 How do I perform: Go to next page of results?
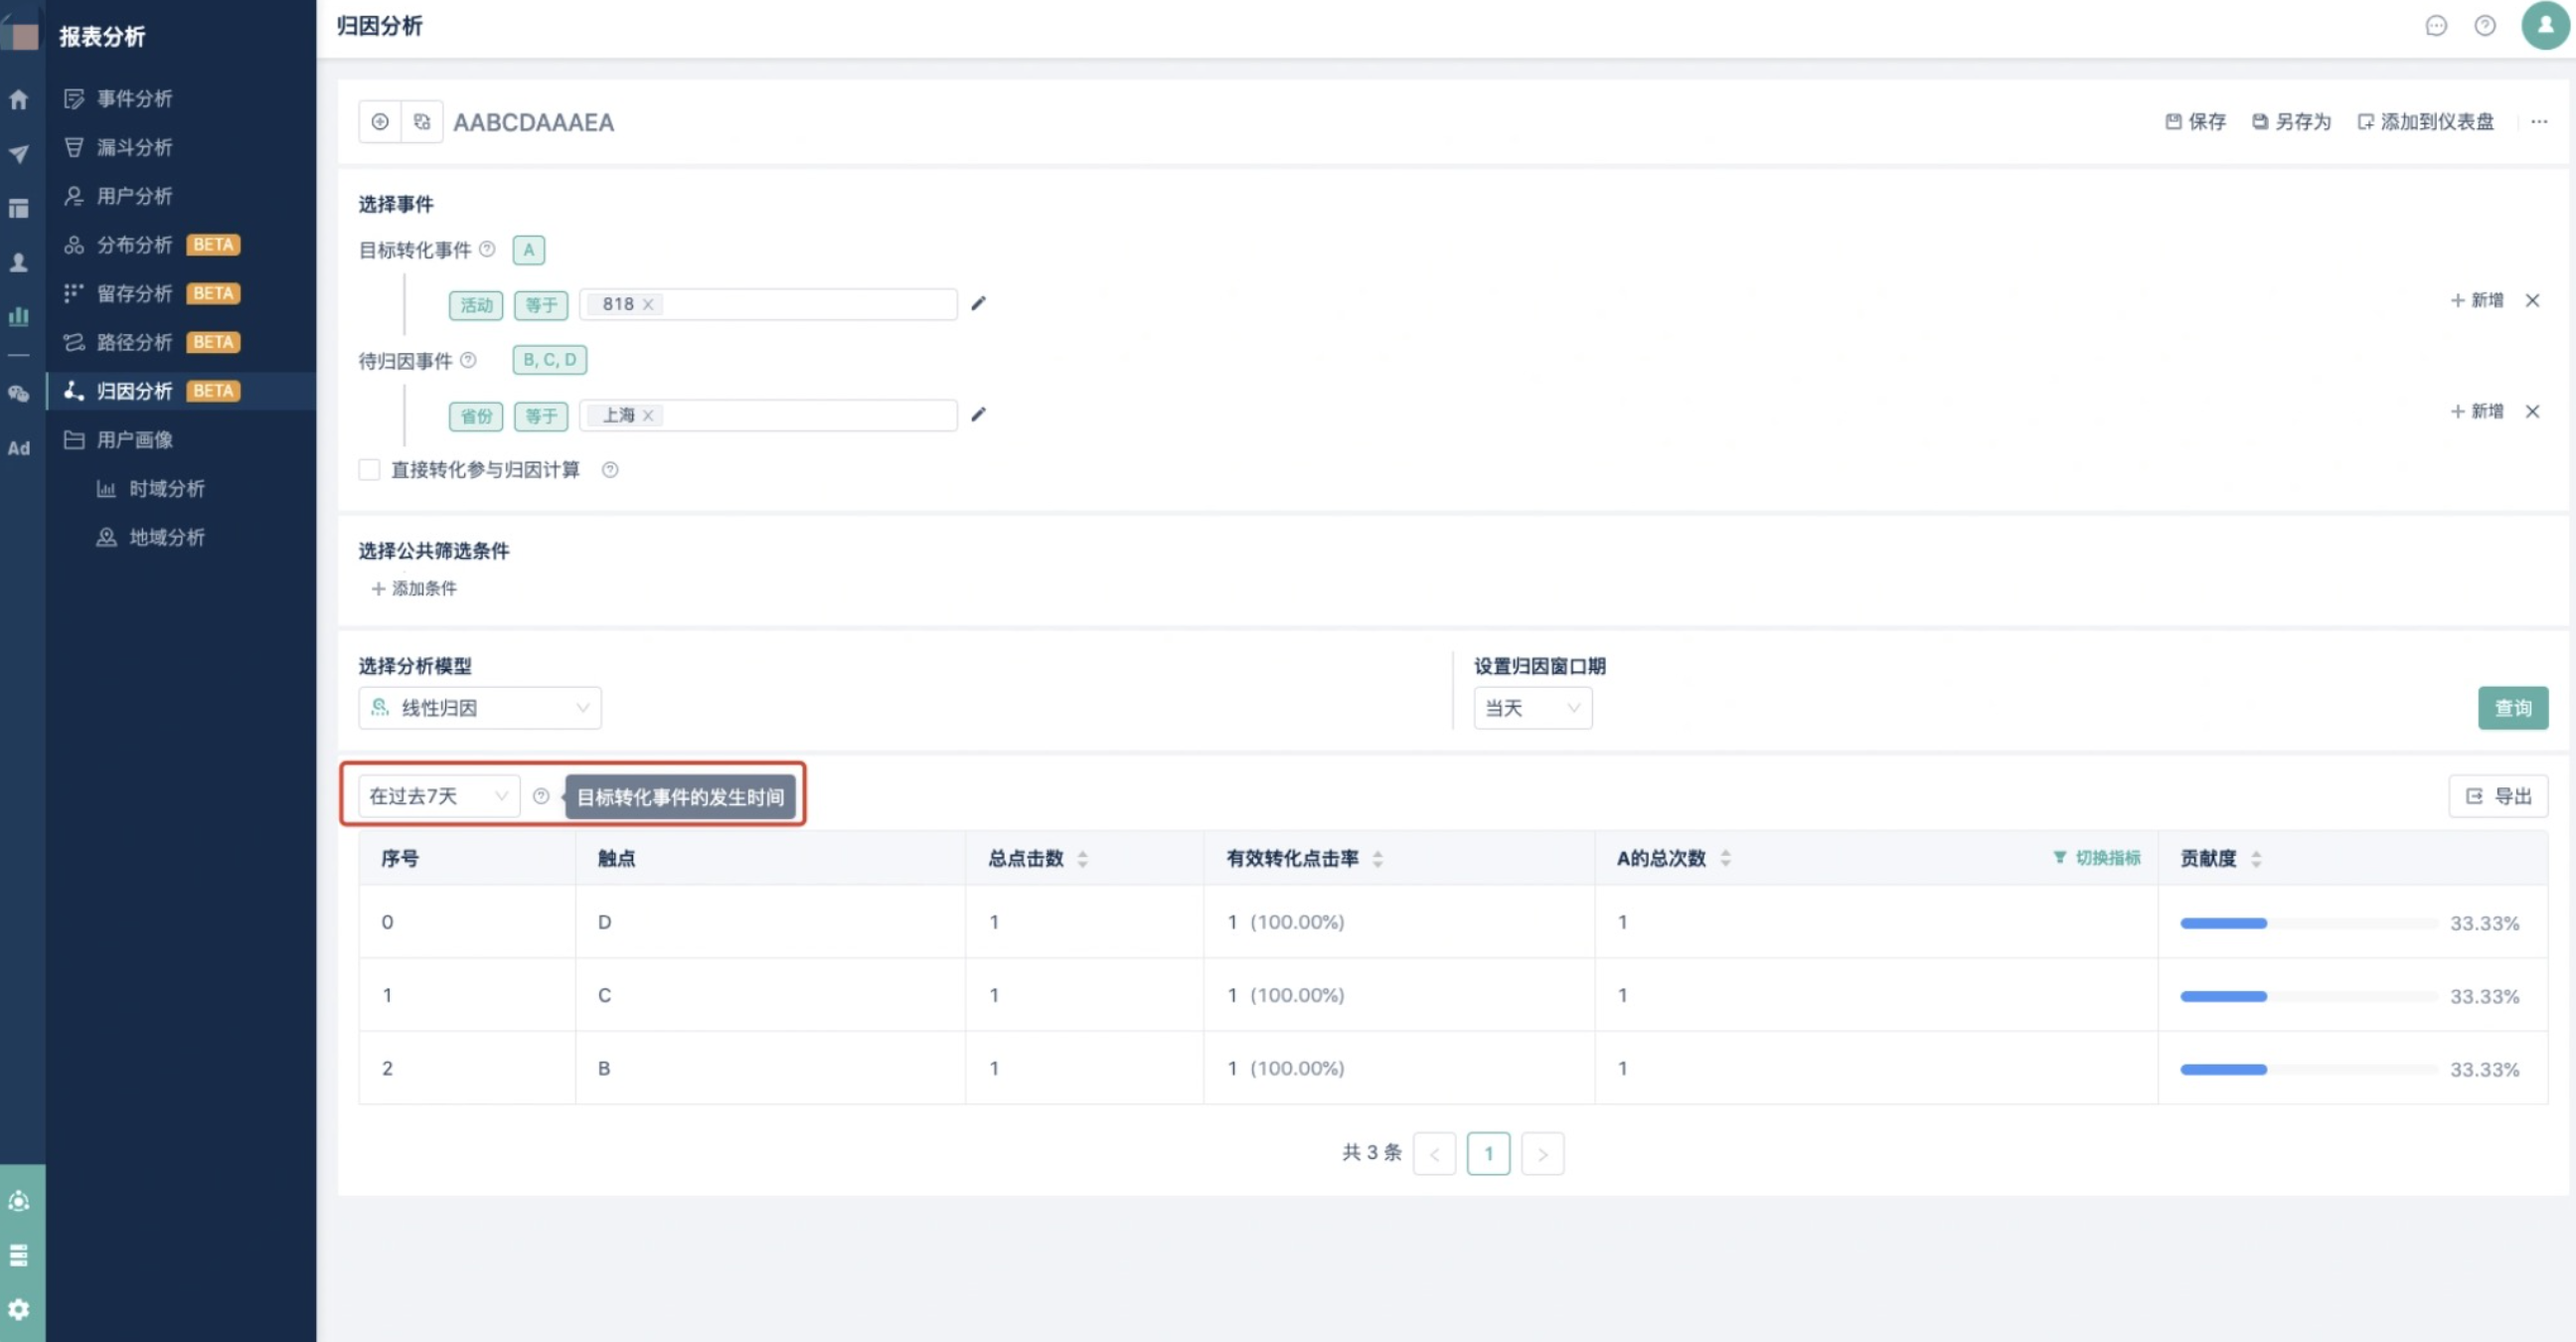(1542, 1154)
